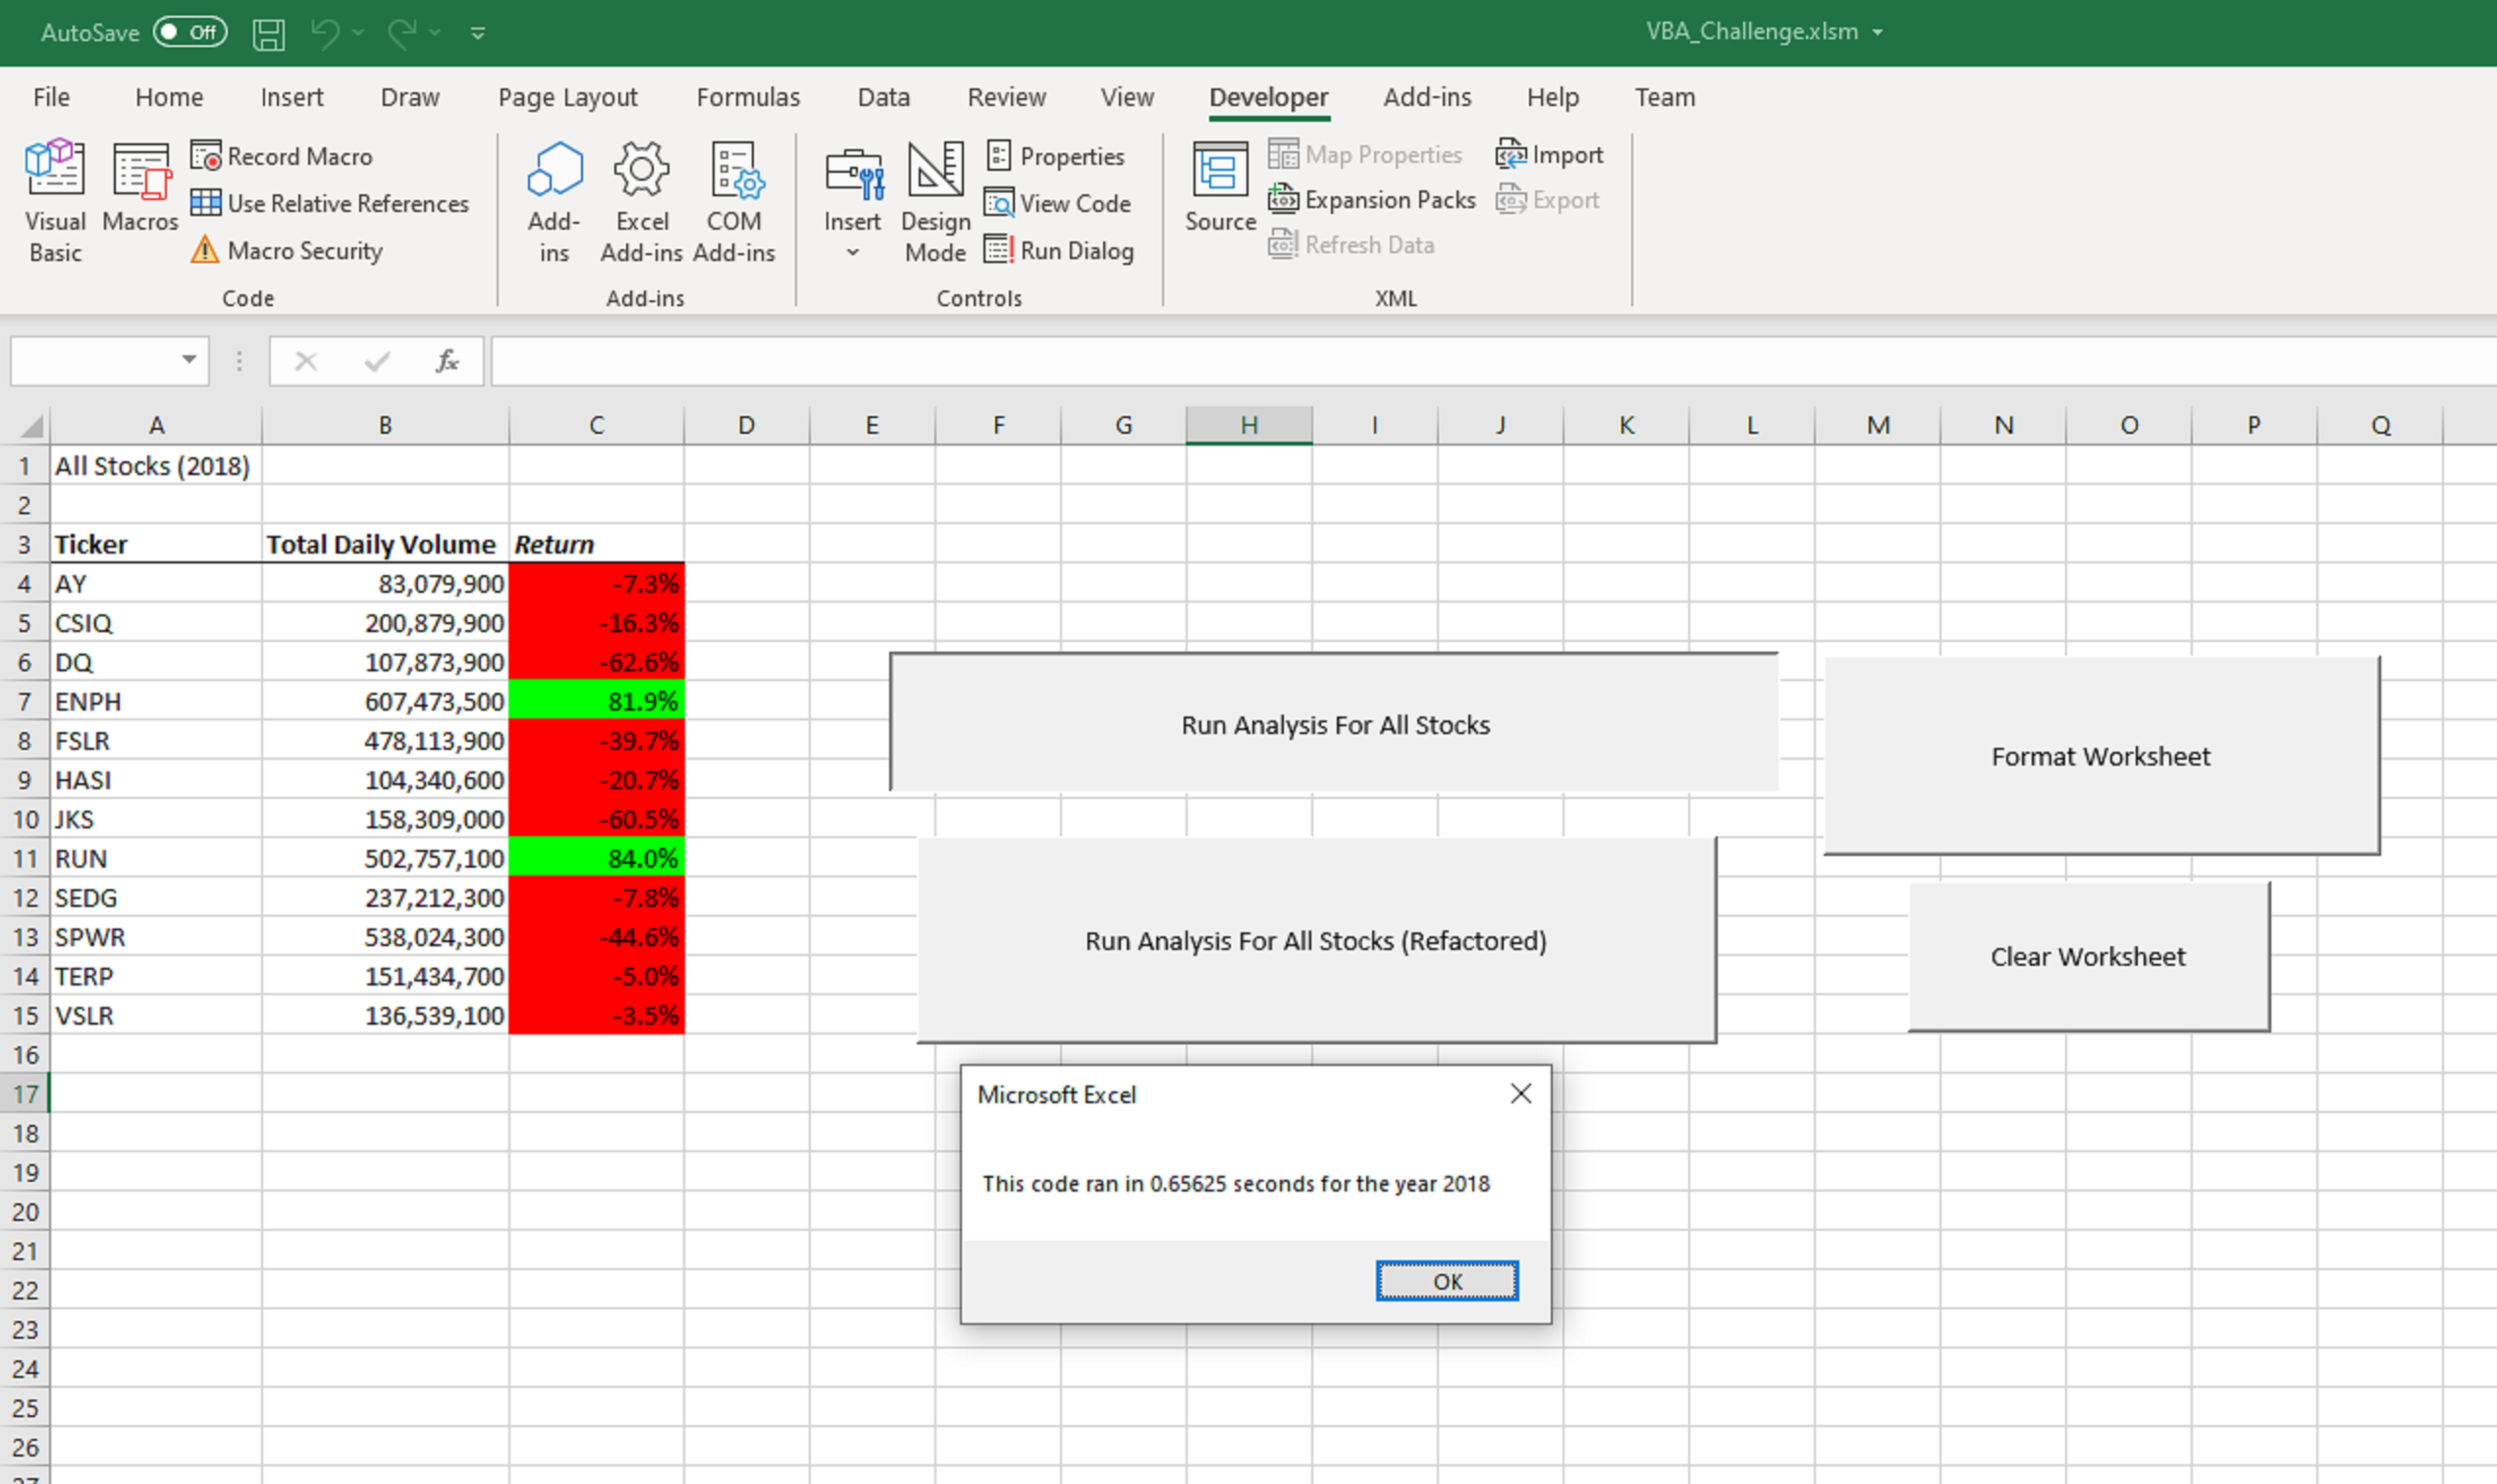This screenshot has width=2497, height=1484.
Task: Expand the Redo history dropdown
Action: (x=435, y=33)
